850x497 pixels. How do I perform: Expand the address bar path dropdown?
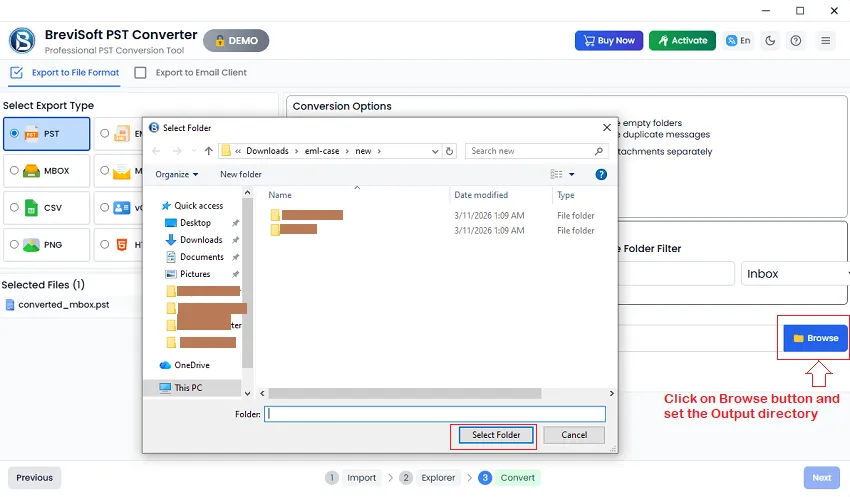[x=435, y=151]
